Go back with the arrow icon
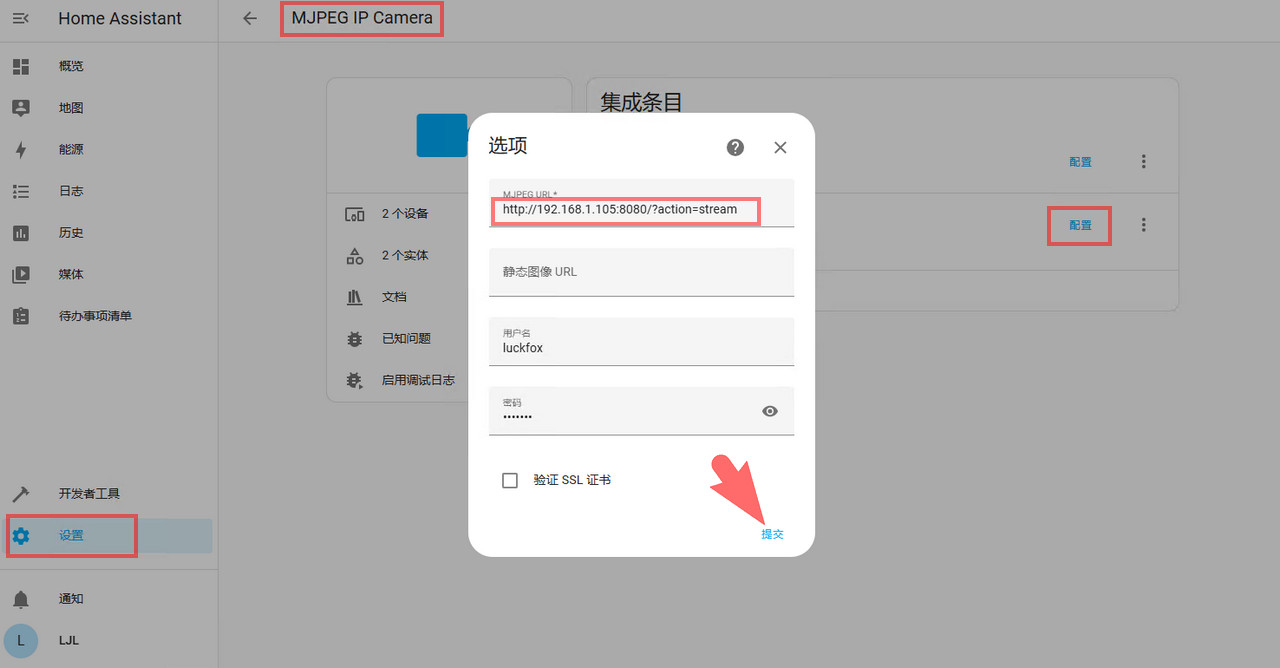Viewport: 1280px width, 668px height. [x=250, y=18]
